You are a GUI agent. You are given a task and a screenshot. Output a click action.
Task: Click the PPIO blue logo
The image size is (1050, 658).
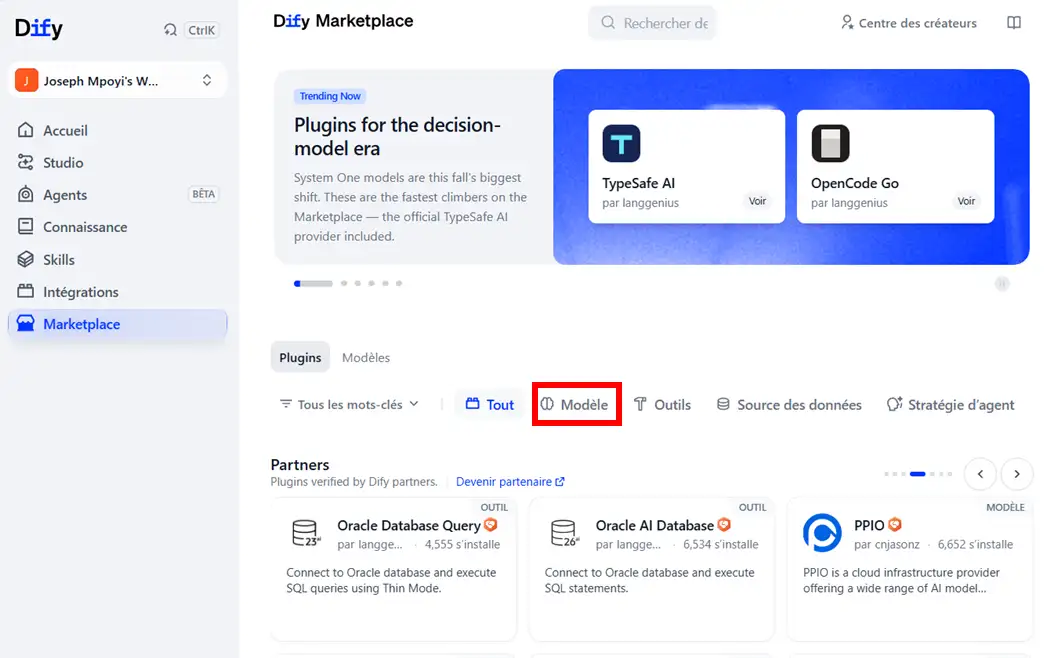tap(822, 533)
